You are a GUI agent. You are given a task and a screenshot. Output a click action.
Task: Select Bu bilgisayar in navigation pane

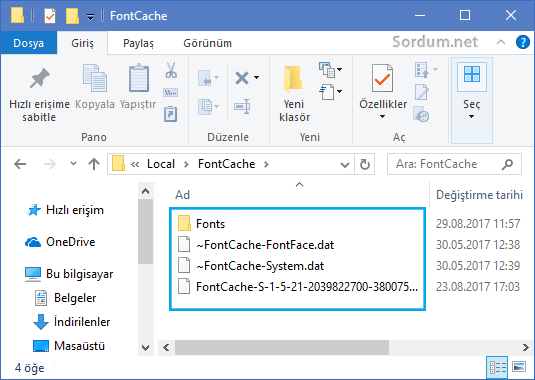pos(79,274)
